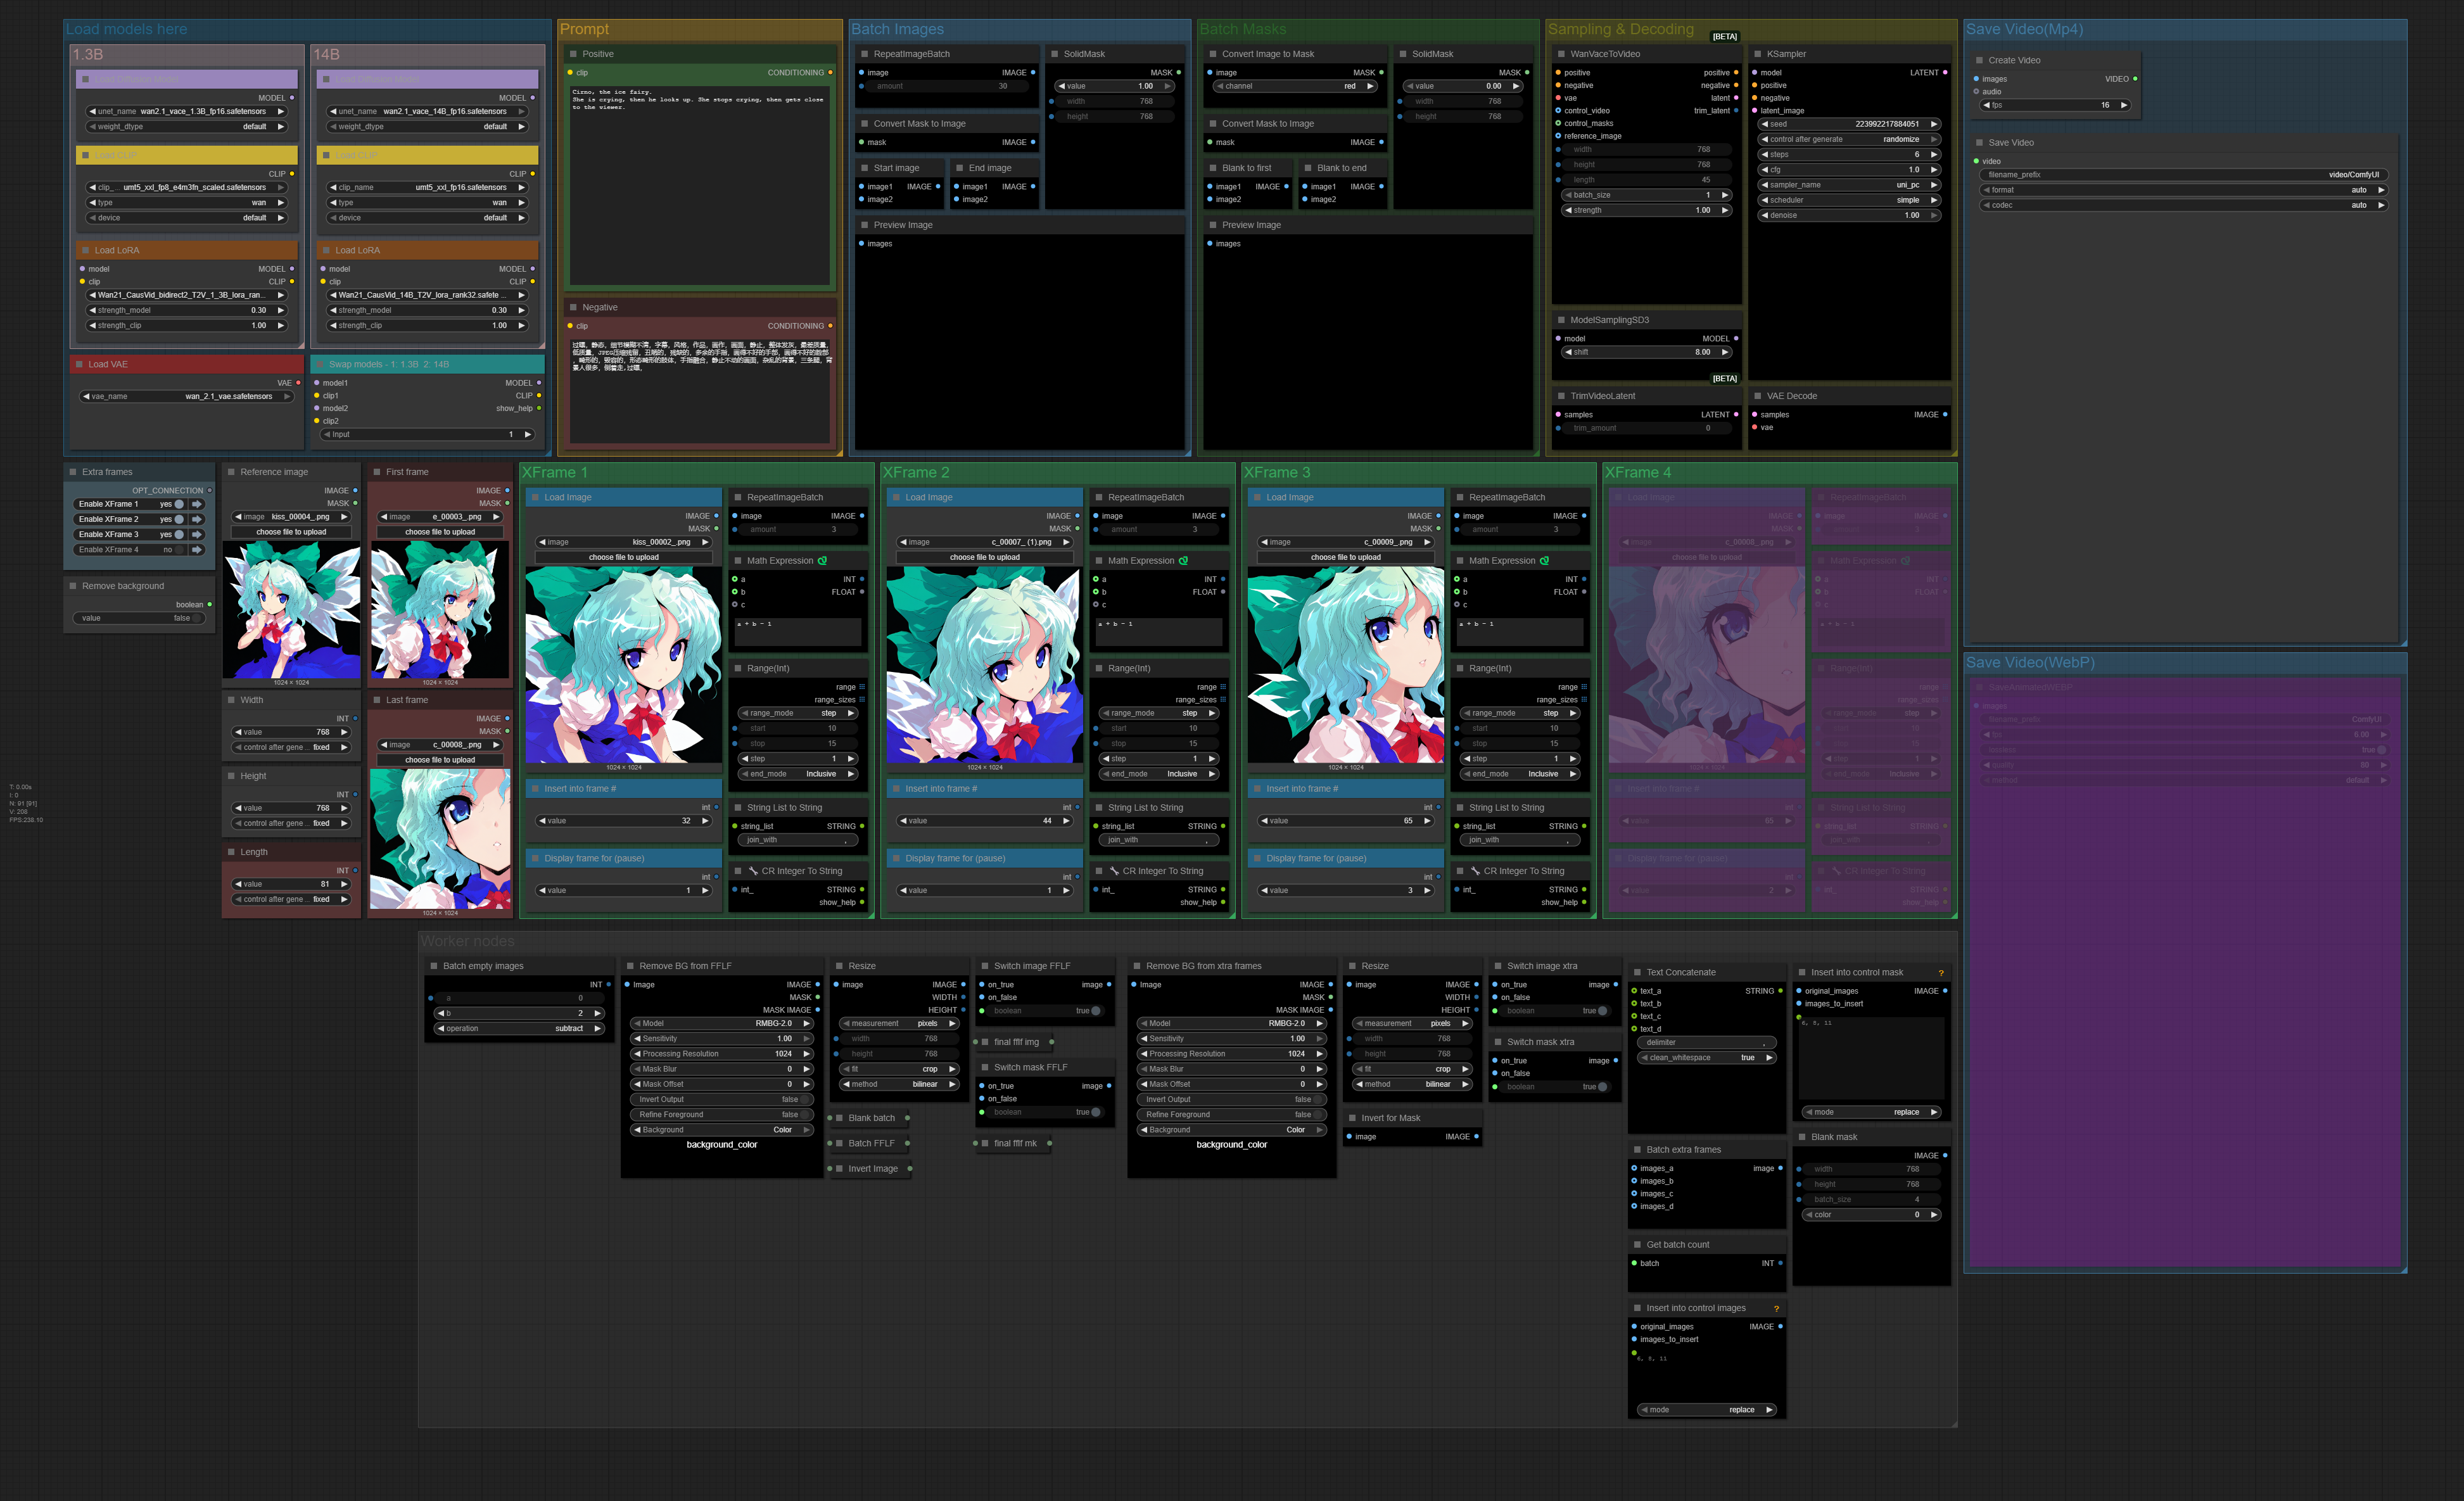
Task: Toggle Enable XFrame 4 switch on
Action: [x=180, y=550]
